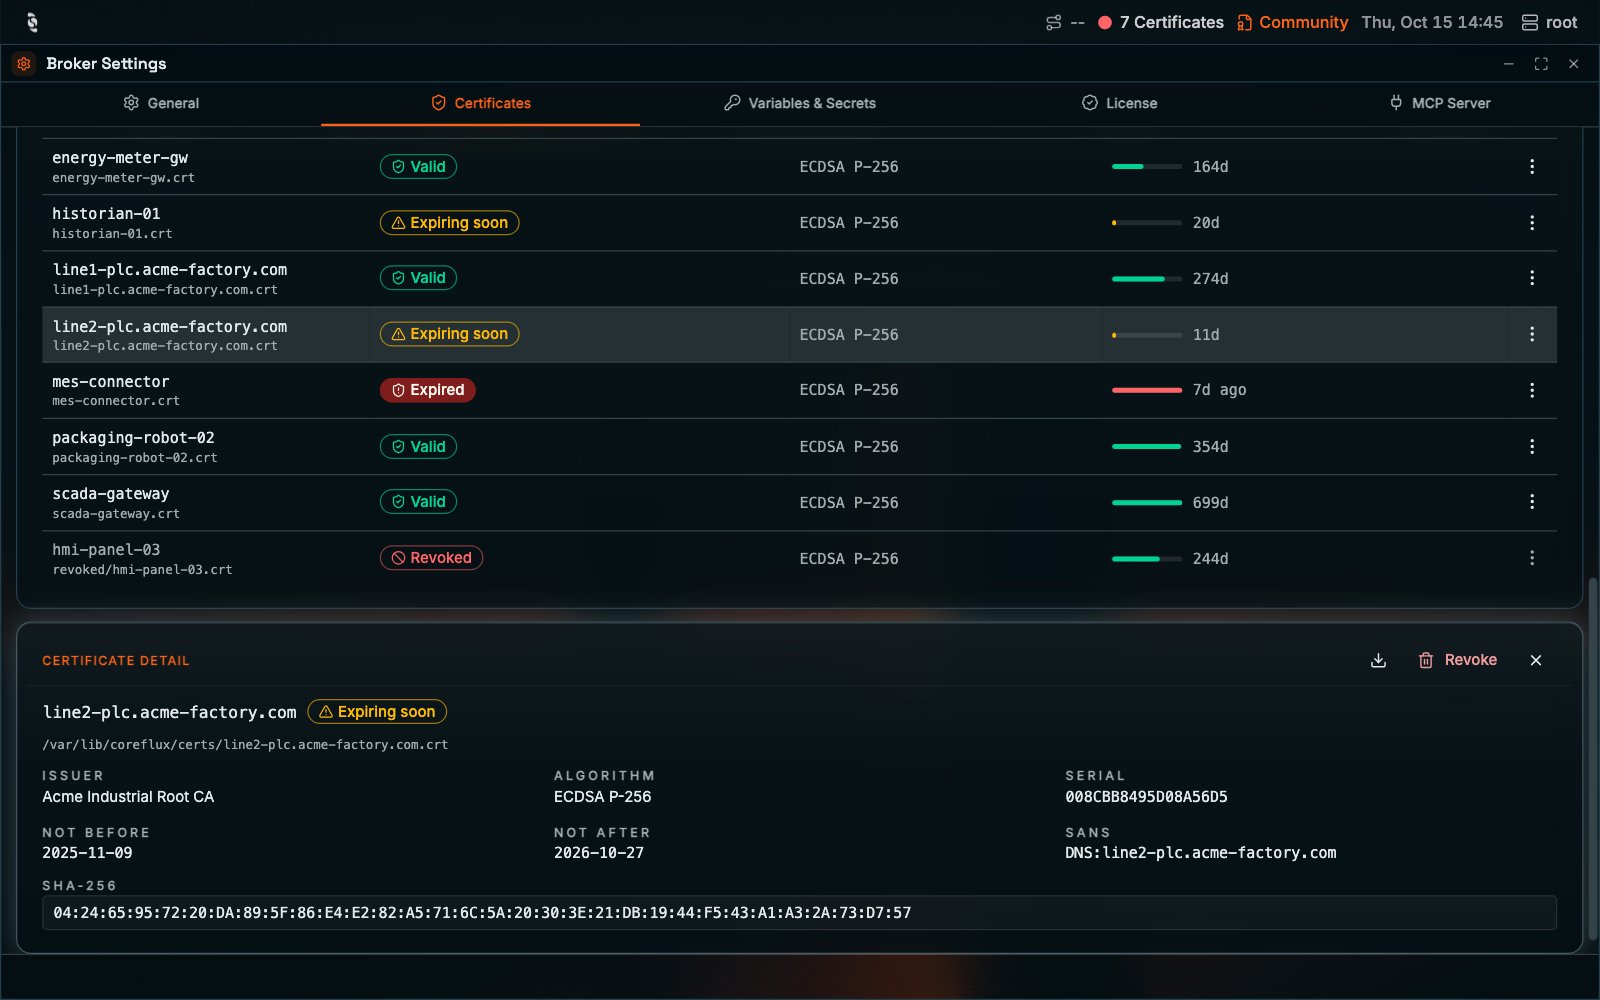Open actions menu for historian-01 row
This screenshot has height=1000, width=1600.
pyautogui.click(x=1531, y=223)
